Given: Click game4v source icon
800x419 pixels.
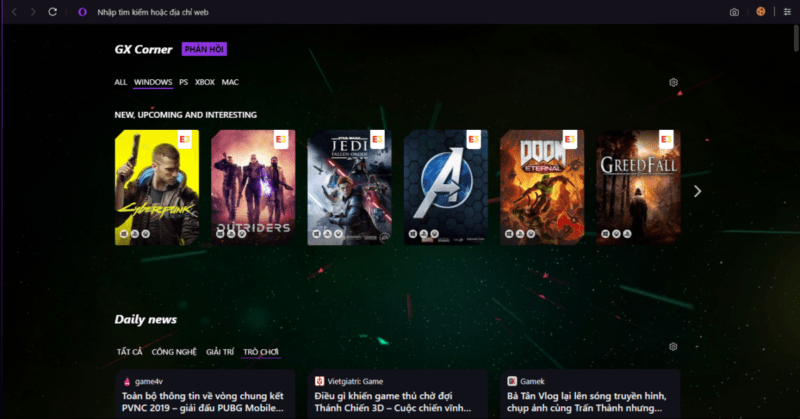Looking at the screenshot, I should tap(127, 381).
